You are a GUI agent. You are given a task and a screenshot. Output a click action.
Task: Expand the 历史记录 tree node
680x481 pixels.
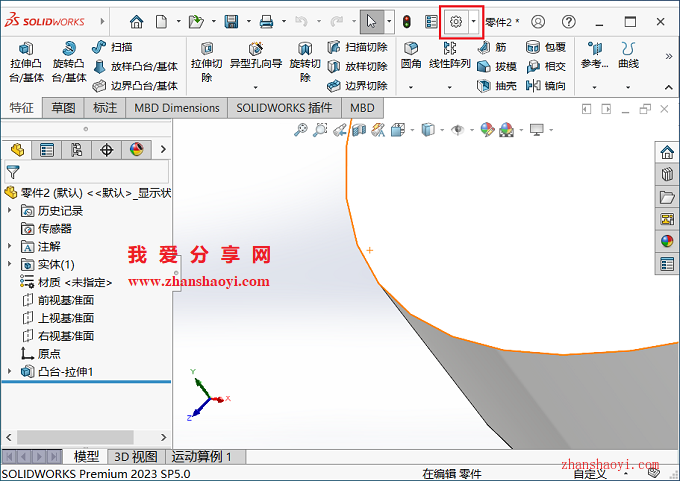tap(10, 210)
